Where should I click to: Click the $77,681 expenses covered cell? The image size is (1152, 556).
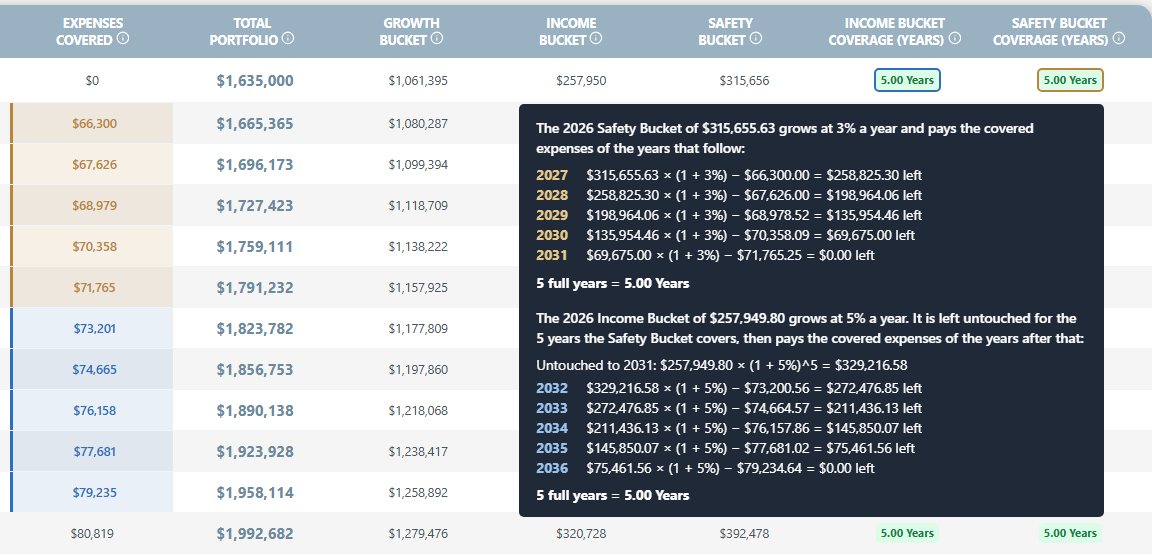(94, 452)
